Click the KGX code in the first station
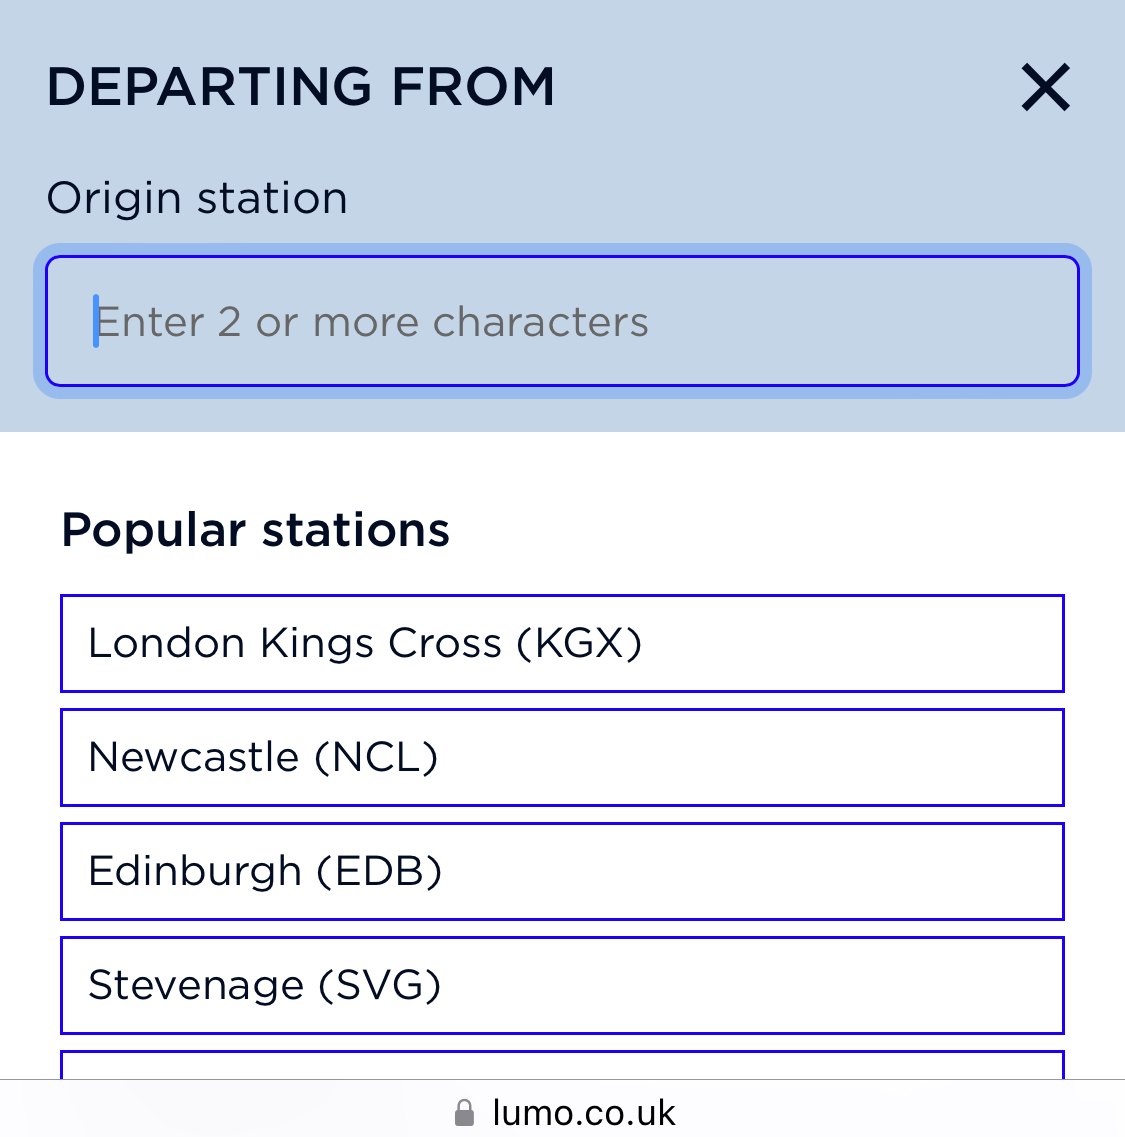The height and width of the screenshot is (1137, 1125). [x=580, y=643]
